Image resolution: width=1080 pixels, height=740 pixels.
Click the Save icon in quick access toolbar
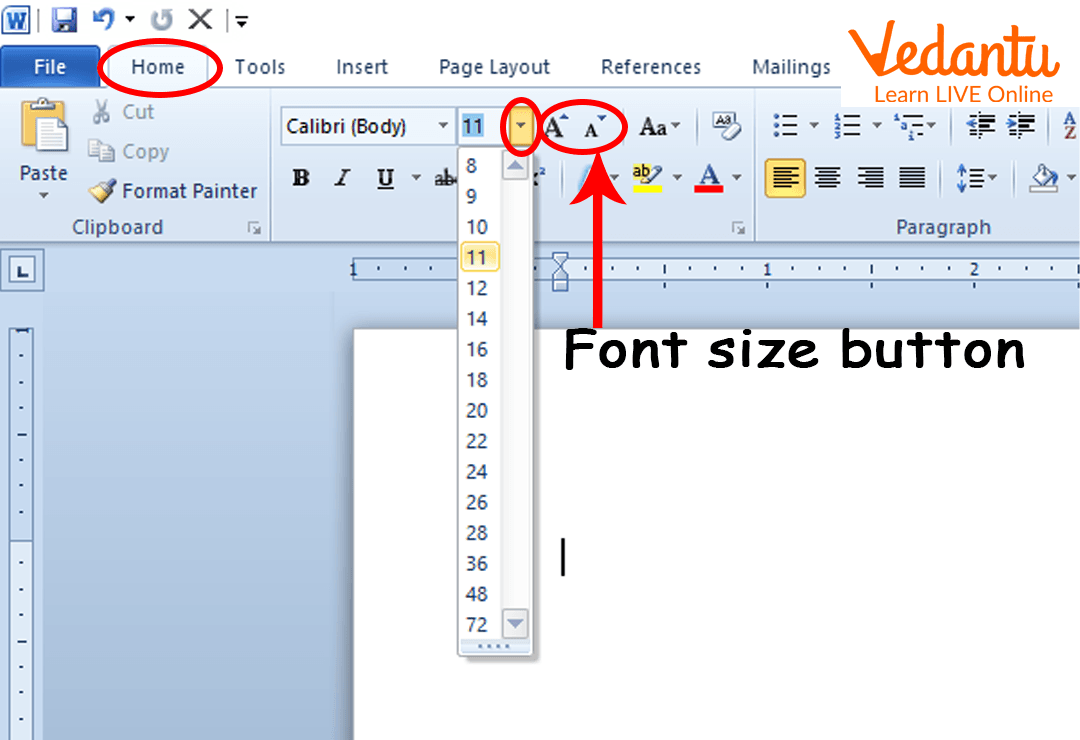point(64,19)
